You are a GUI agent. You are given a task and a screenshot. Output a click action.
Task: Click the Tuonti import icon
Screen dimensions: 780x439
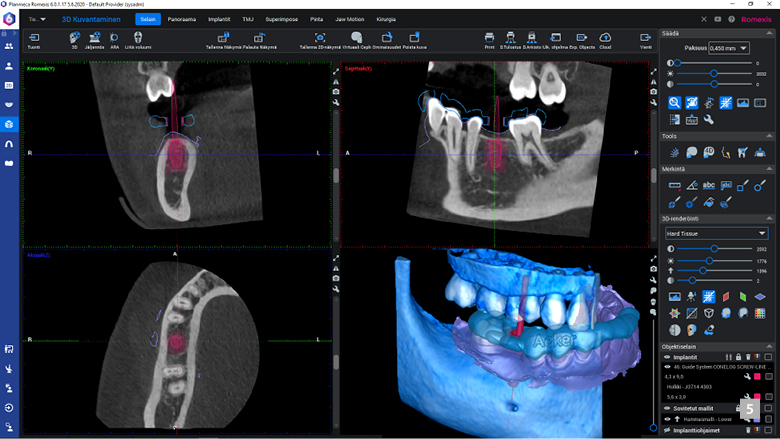[34, 38]
